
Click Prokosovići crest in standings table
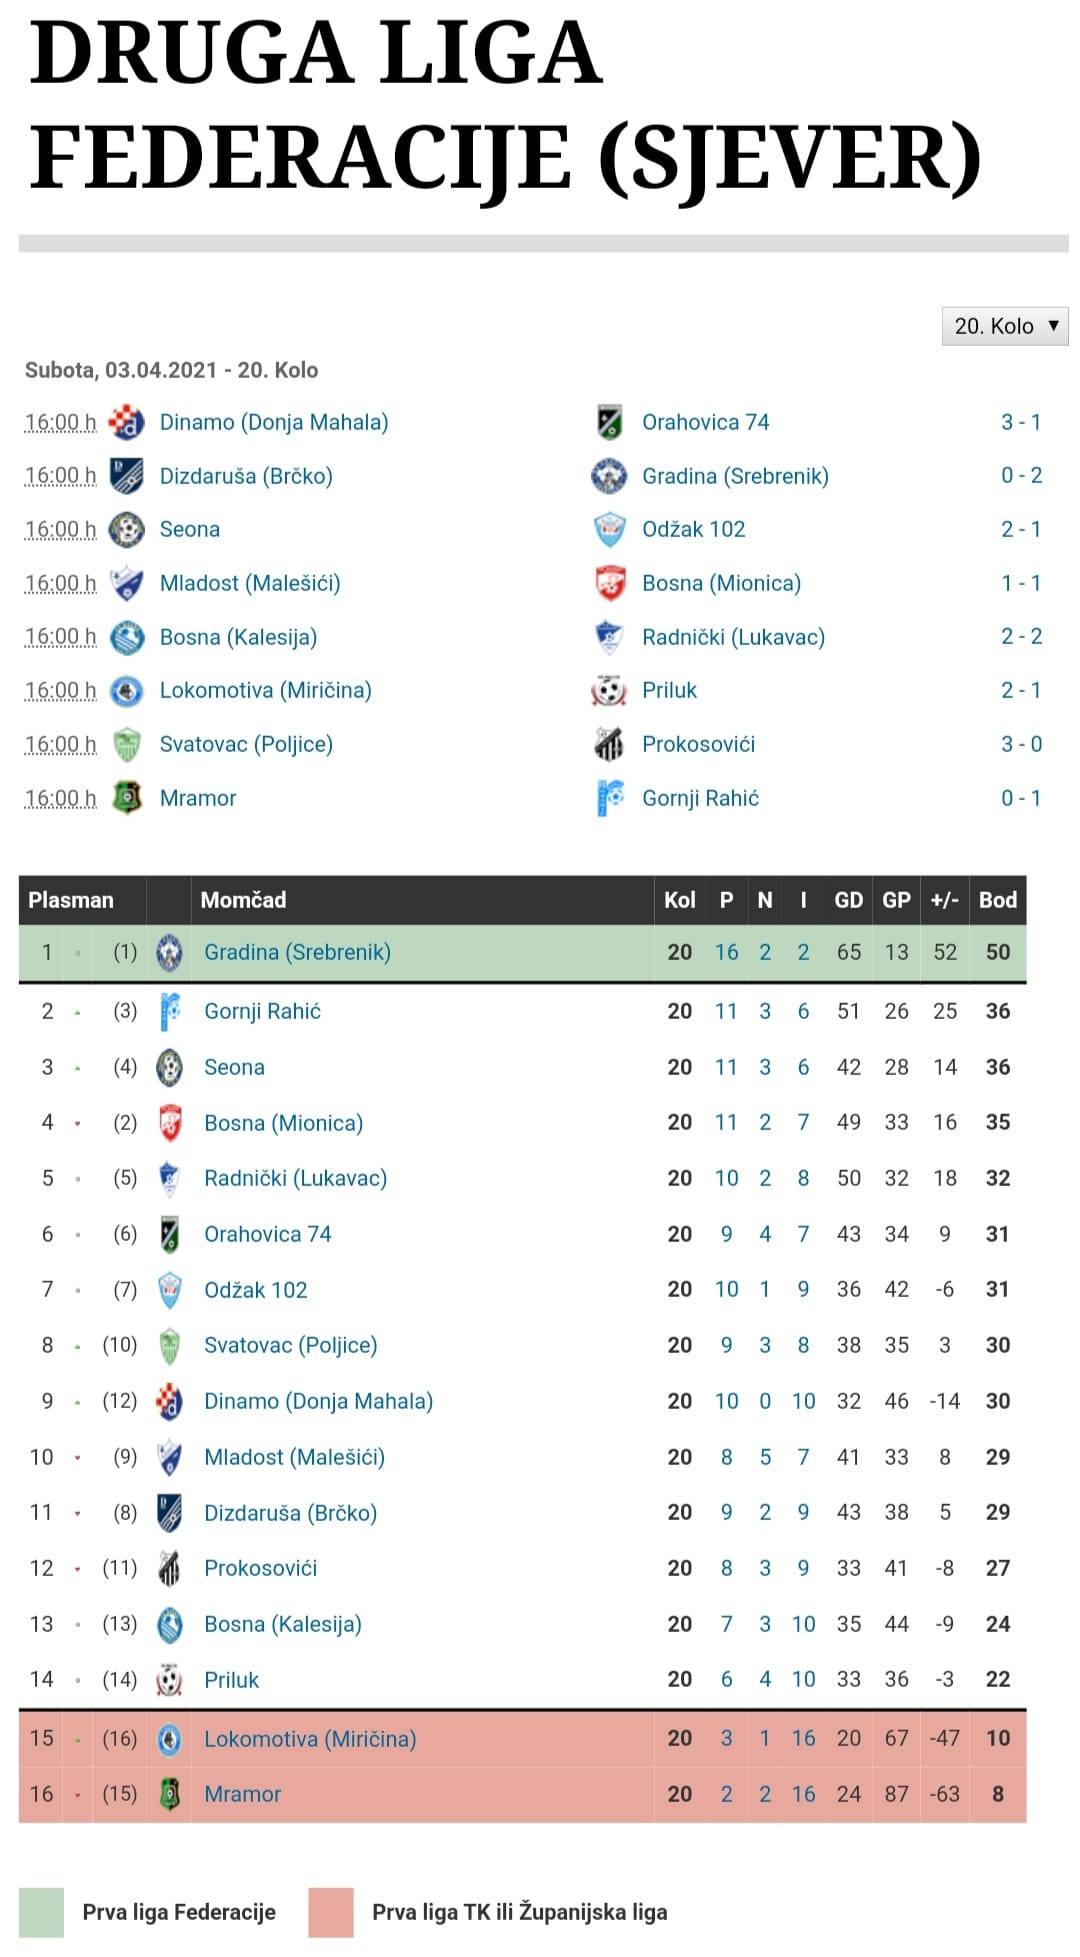click(170, 1569)
